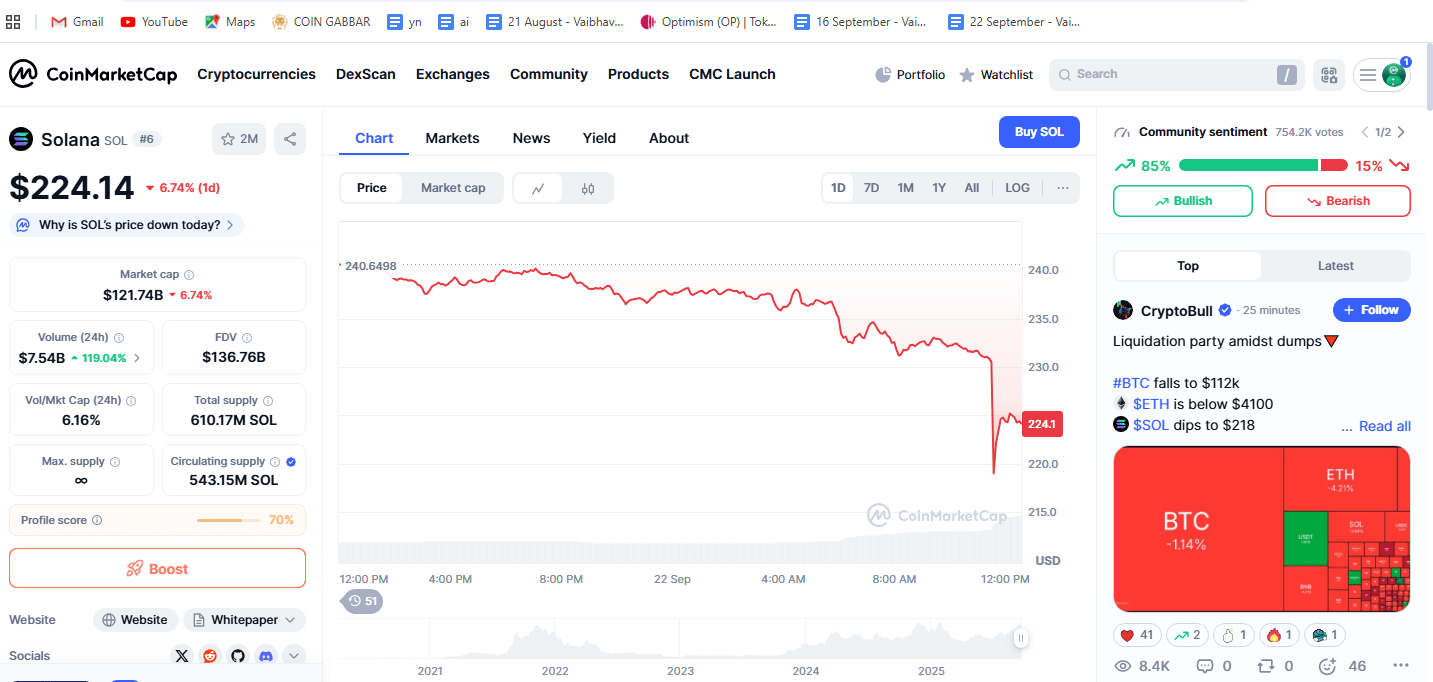Open the X (Twitter) social icon
Viewport: 1433px width, 682px height.
pyautogui.click(x=181, y=656)
